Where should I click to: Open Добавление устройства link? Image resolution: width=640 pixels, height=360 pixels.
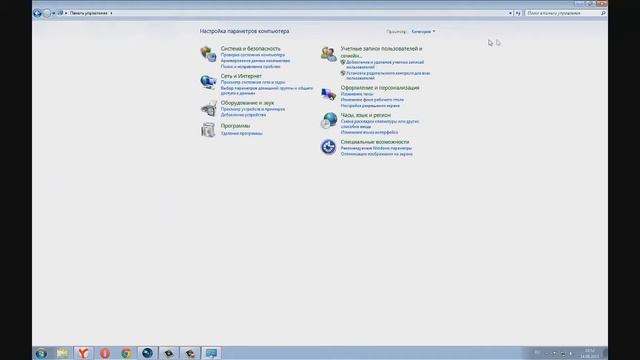click(x=243, y=115)
